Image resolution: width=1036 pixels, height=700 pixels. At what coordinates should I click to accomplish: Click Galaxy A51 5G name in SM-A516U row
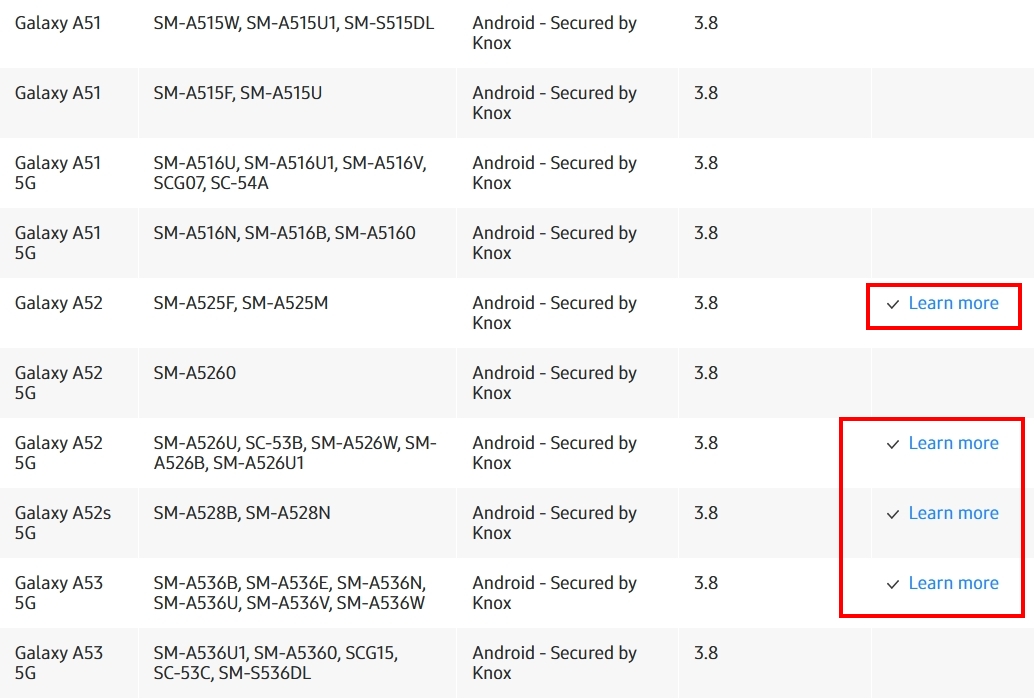click(x=58, y=173)
